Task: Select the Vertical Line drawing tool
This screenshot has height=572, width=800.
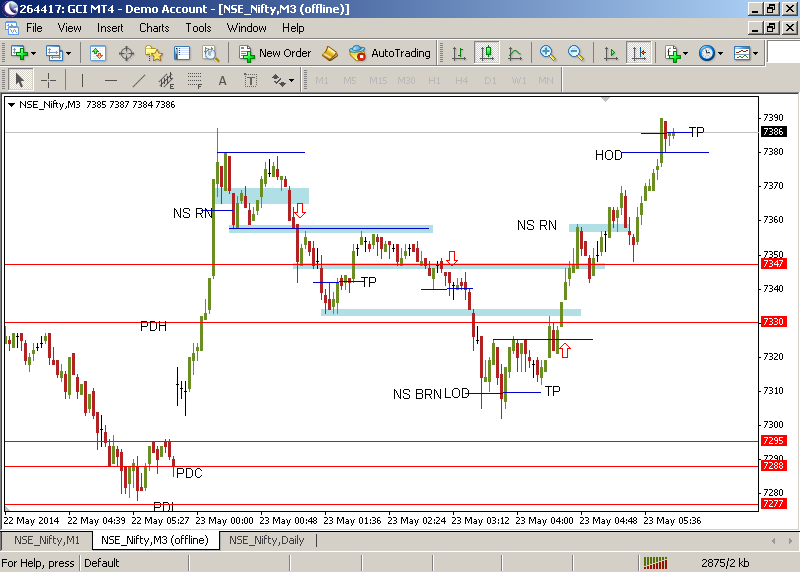Action: pos(82,80)
